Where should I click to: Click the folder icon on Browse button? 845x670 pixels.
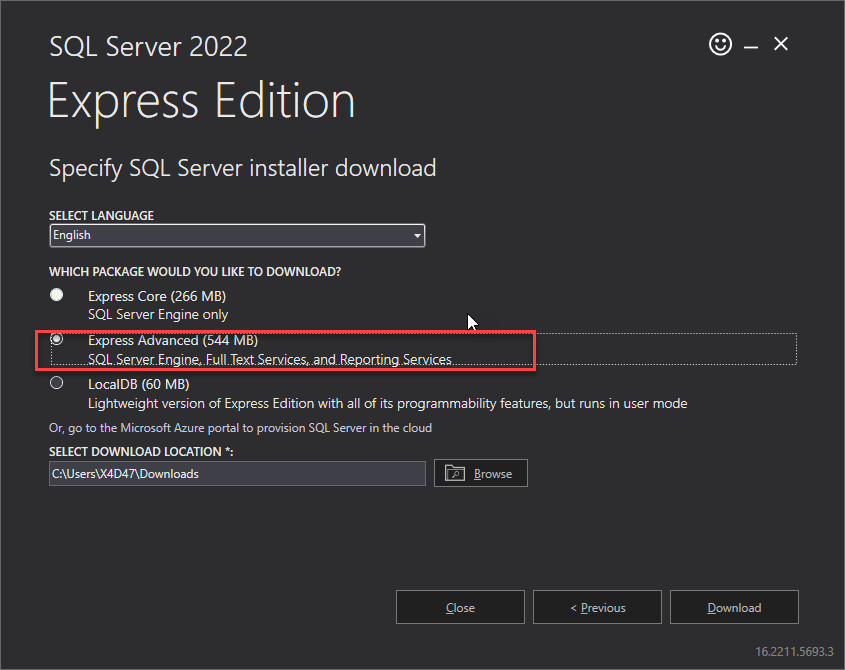455,473
